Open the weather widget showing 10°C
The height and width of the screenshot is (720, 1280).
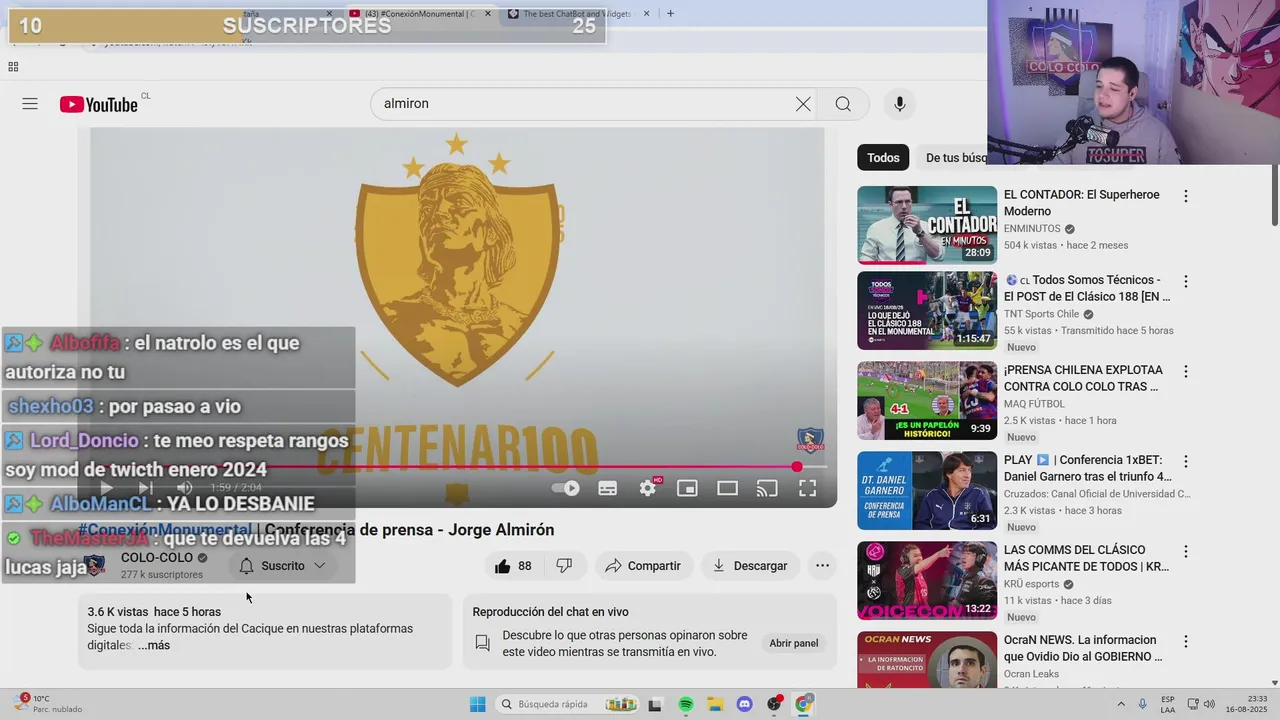click(x=48, y=704)
